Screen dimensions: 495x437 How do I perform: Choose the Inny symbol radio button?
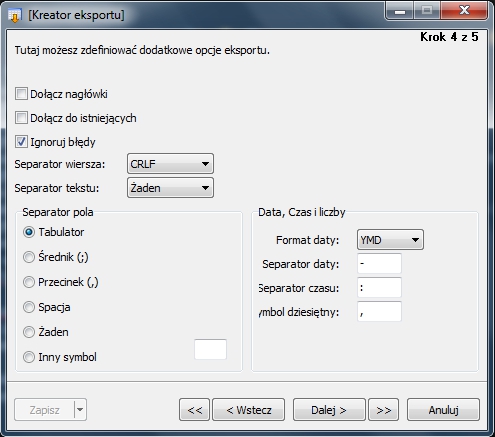coord(29,357)
